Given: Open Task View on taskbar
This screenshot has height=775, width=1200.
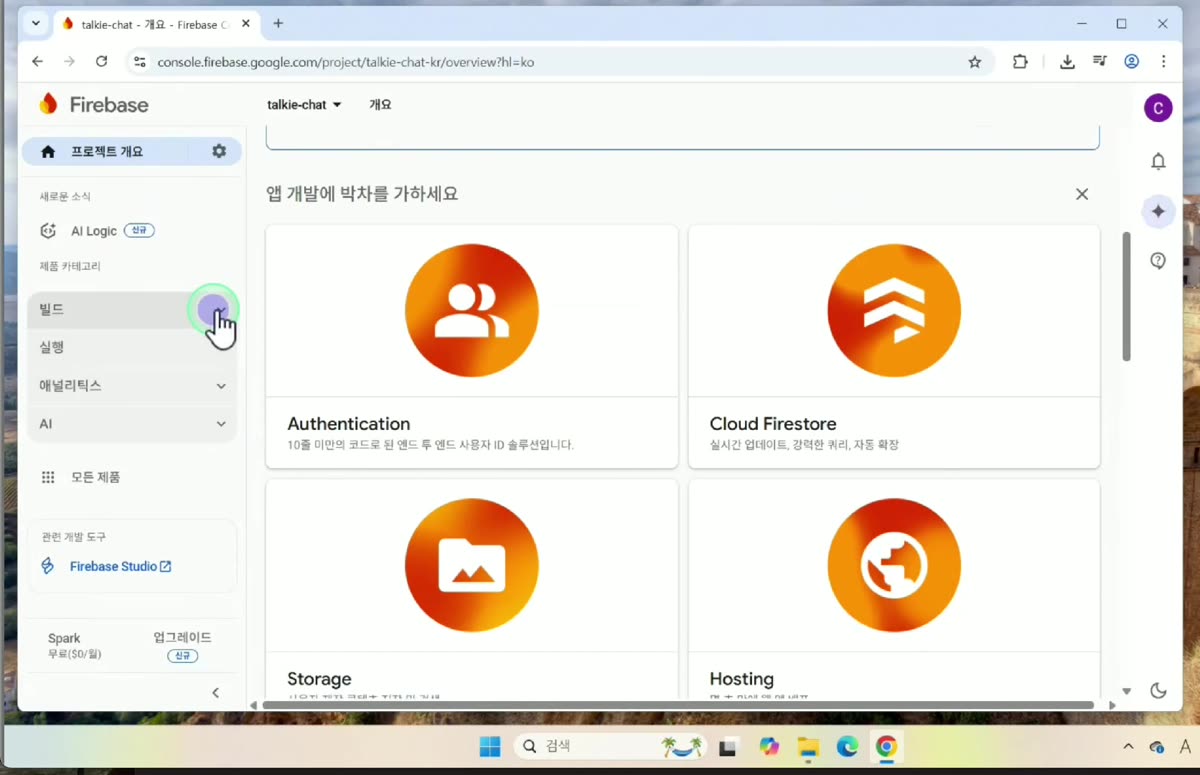Looking at the screenshot, I should [728, 747].
